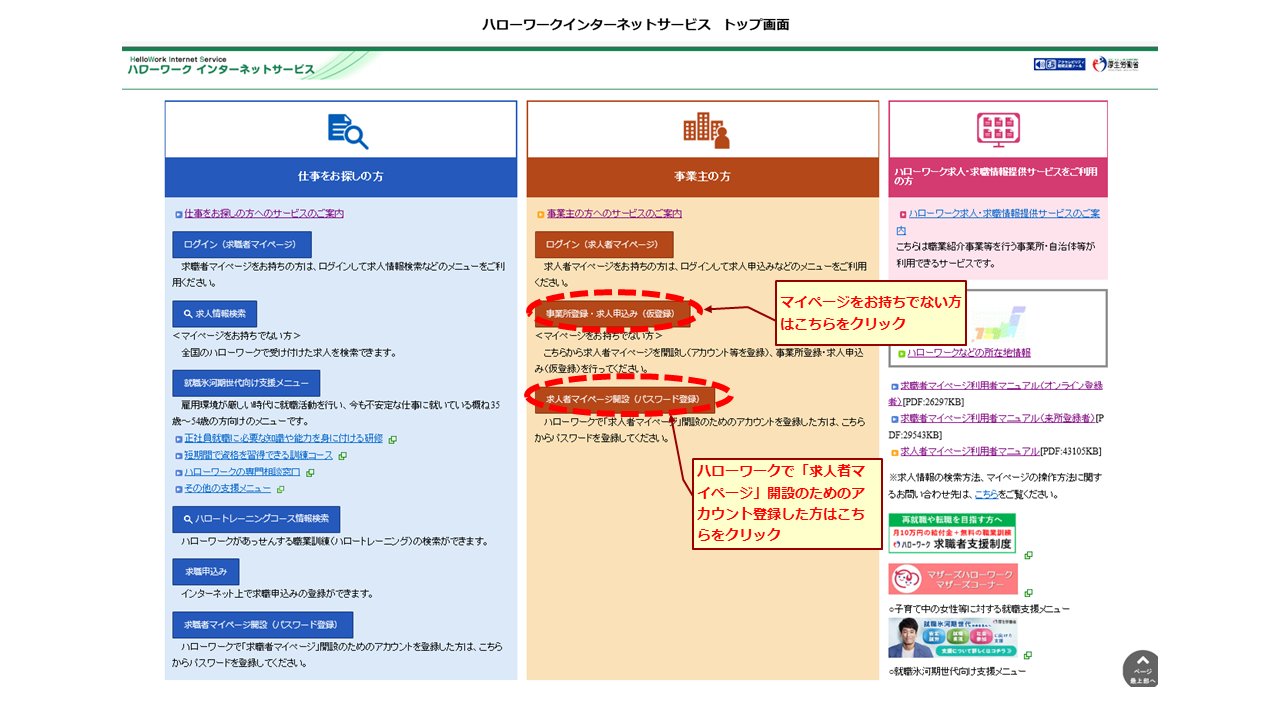Click the HelloWork Internet Service logo

tap(221, 66)
